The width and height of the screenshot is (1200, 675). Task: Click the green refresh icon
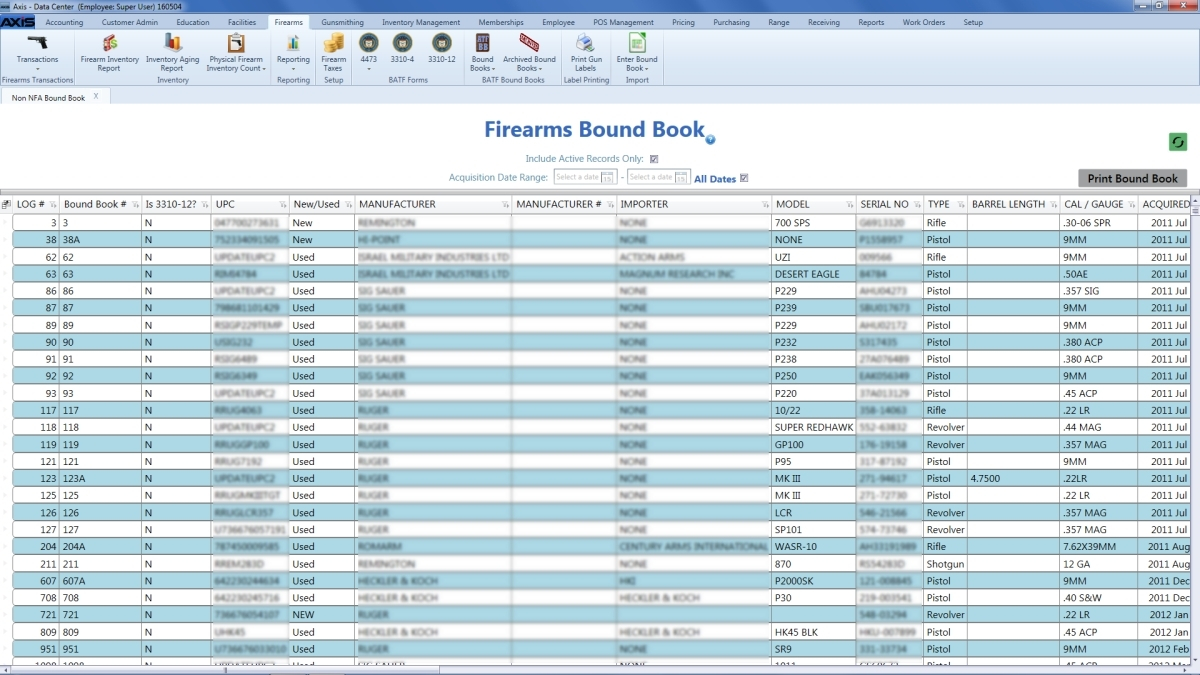pyautogui.click(x=1178, y=142)
